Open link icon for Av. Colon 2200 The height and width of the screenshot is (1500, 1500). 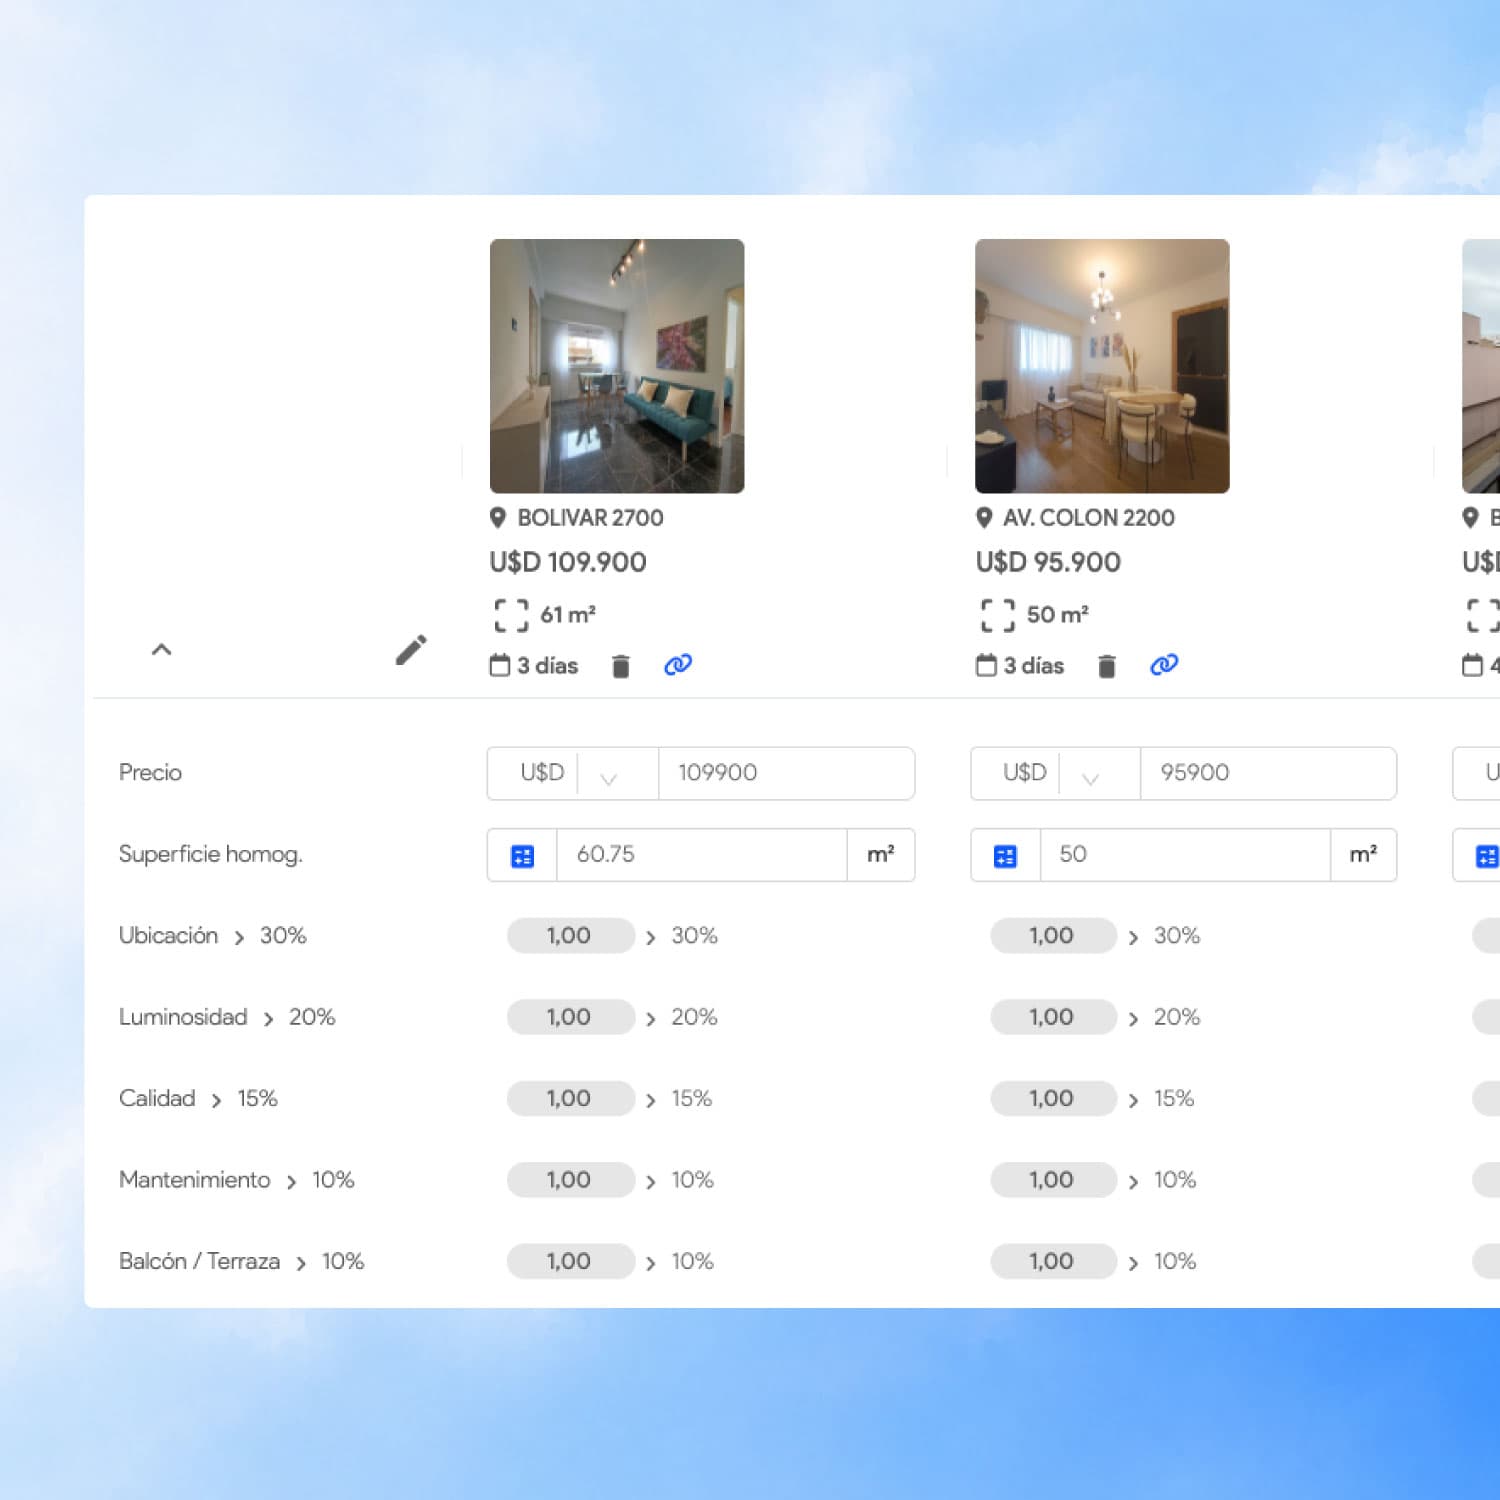(1164, 665)
